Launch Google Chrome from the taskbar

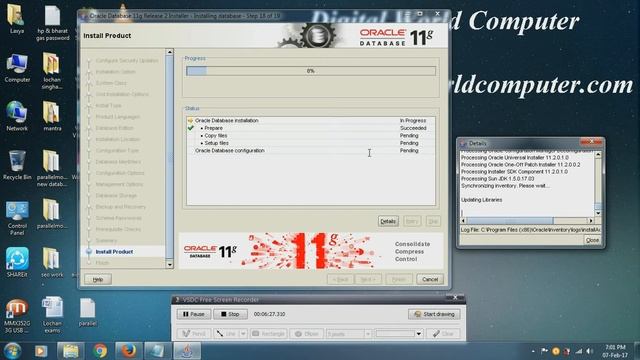point(99,351)
